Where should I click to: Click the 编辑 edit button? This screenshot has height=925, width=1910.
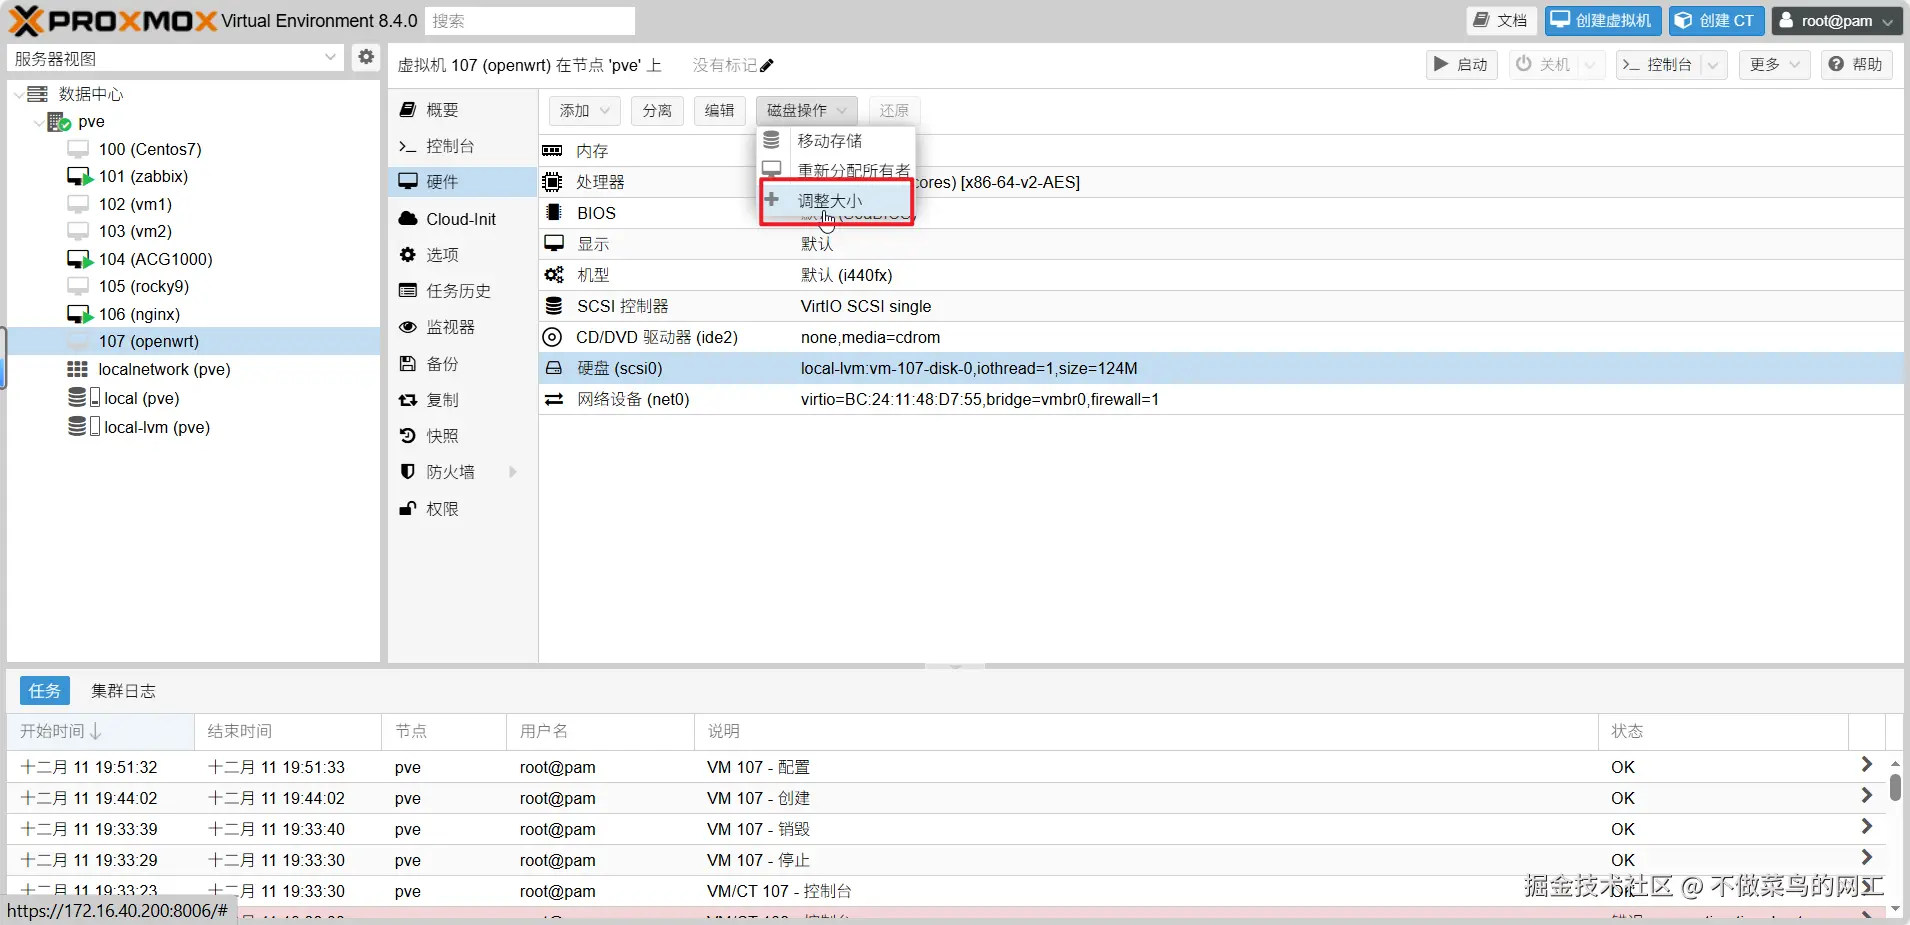coord(720,111)
